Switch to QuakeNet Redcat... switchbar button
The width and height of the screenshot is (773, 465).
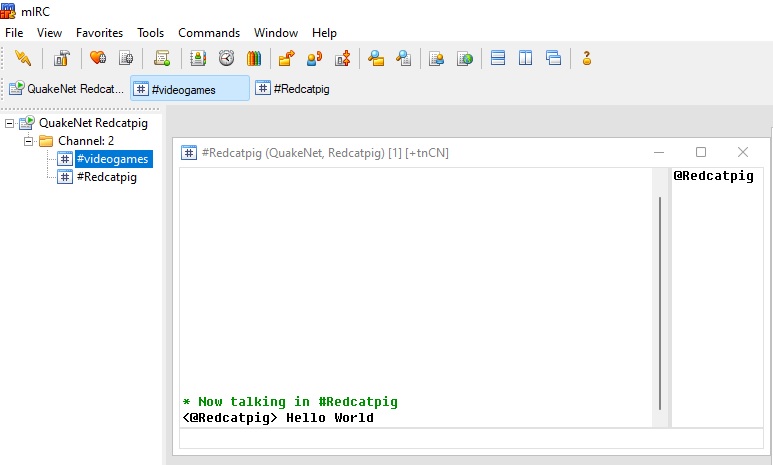(x=67, y=88)
